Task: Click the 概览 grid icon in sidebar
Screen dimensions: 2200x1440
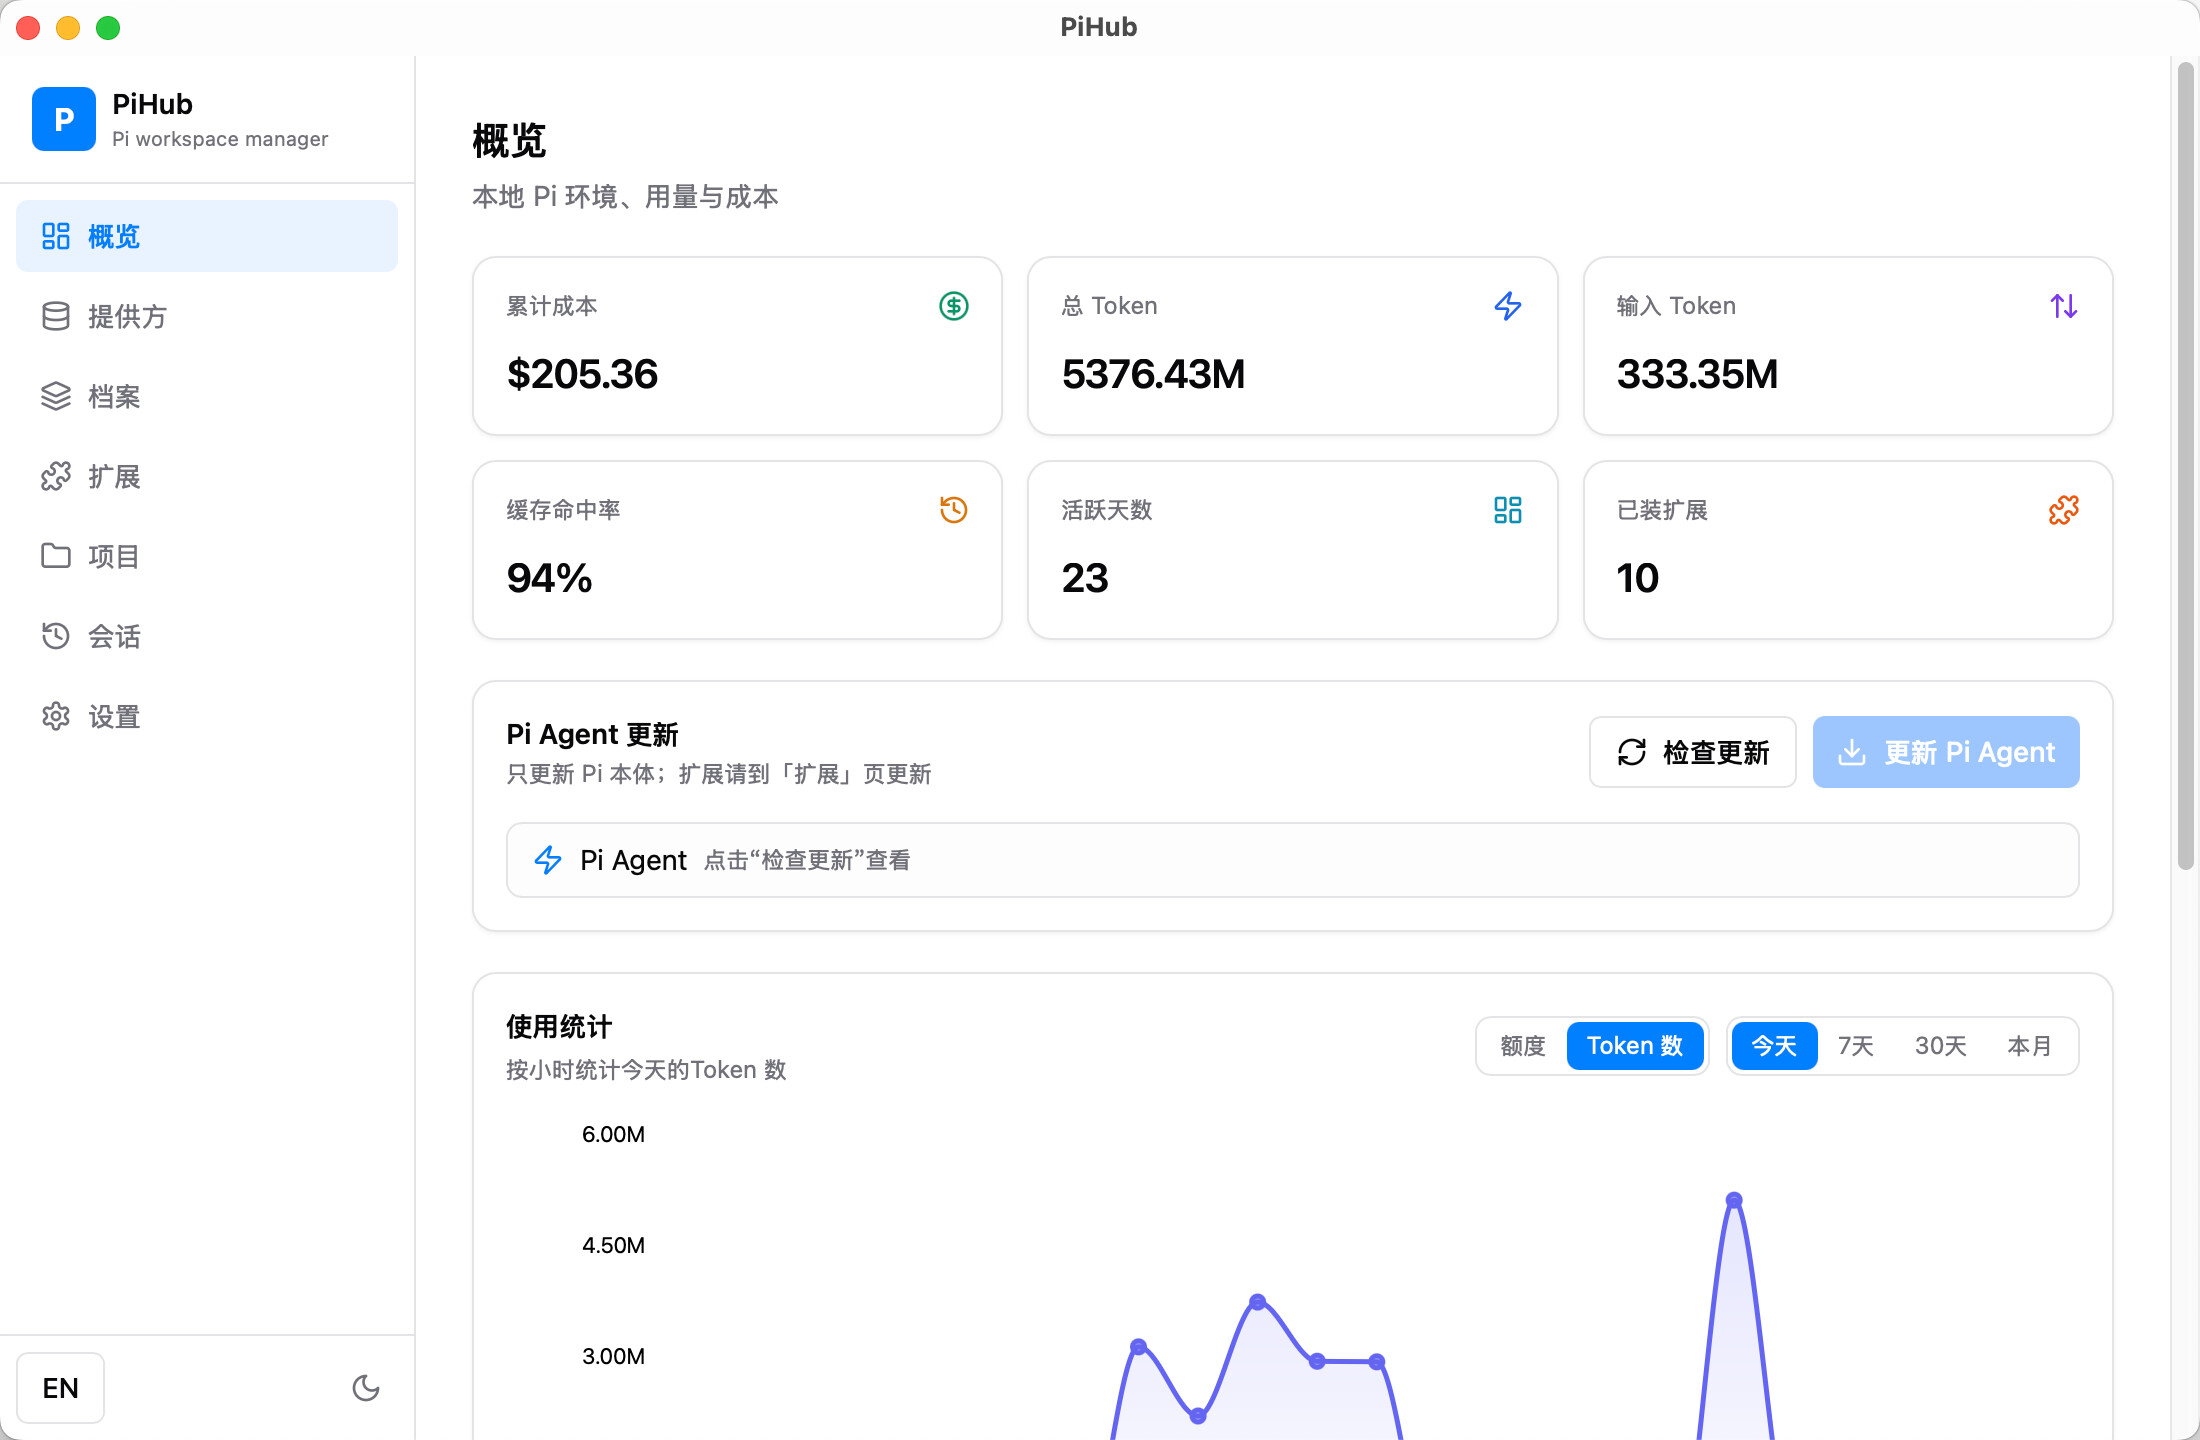Action: point(56,236)
